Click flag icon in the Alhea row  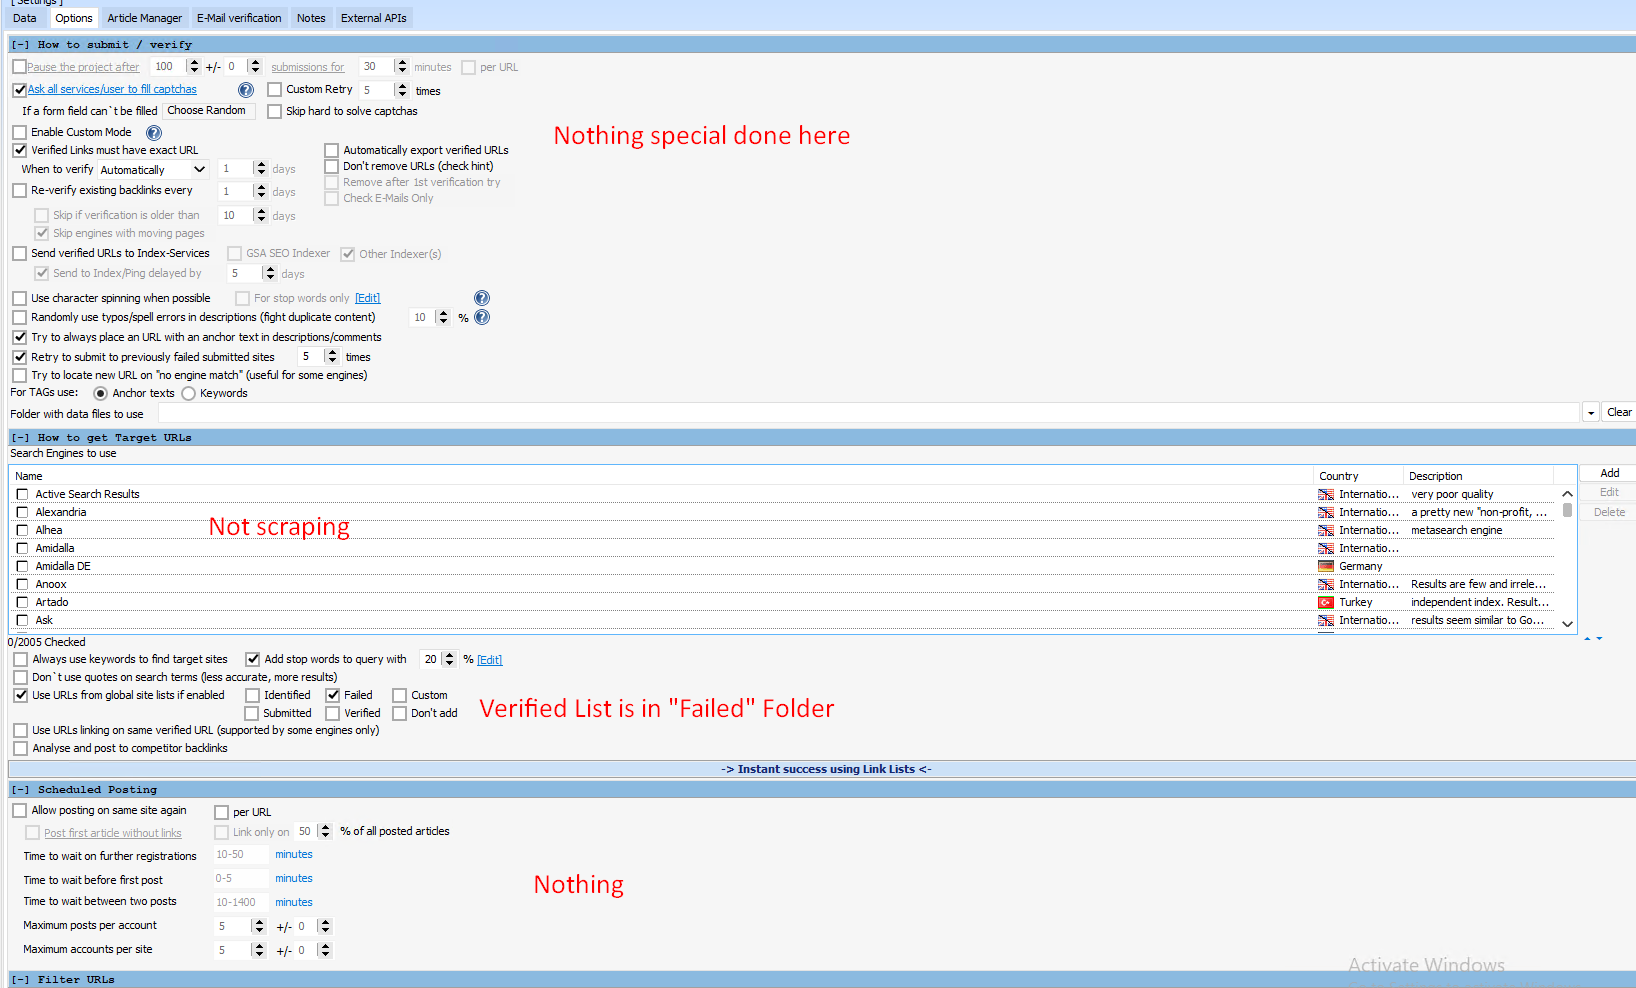(1326, 531)
